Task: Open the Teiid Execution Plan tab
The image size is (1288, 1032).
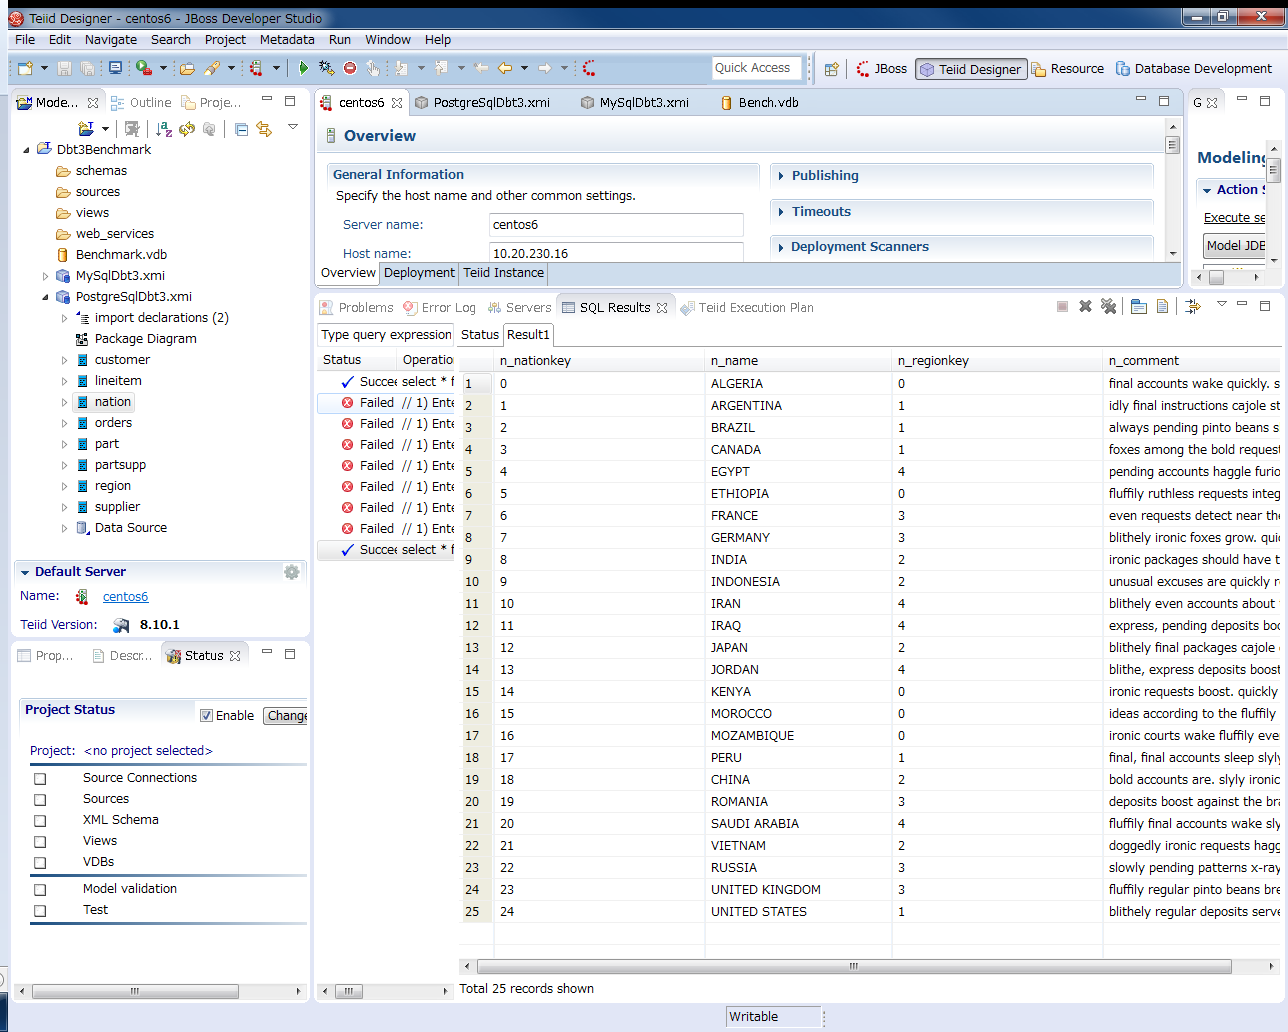Action: pyautogui.click(x=746, y=308)
